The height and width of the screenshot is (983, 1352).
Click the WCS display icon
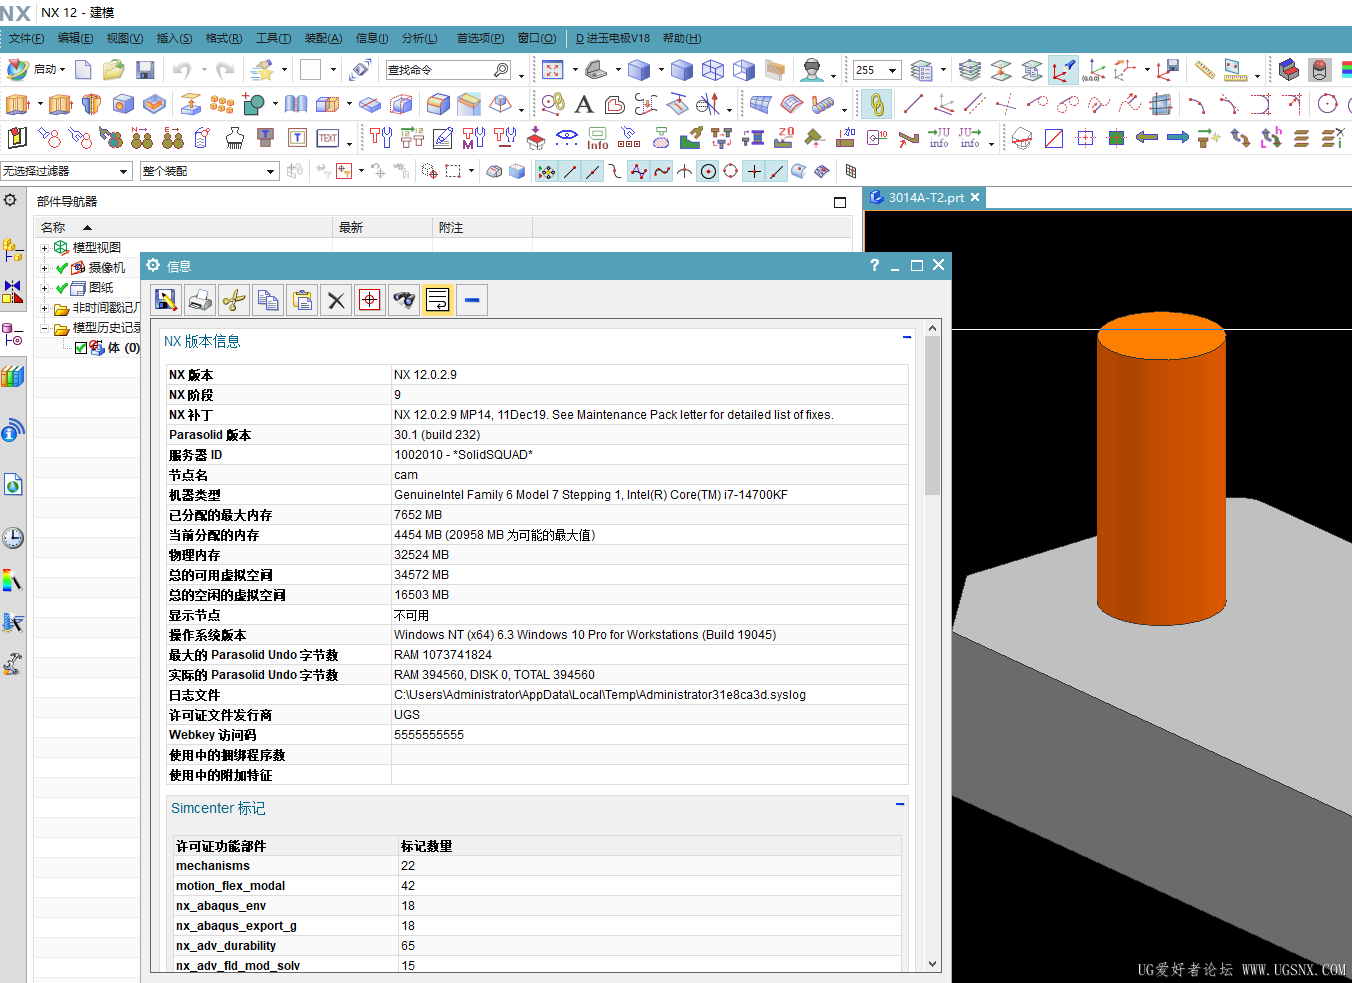pyautogui.click(x=1064, y=69)
